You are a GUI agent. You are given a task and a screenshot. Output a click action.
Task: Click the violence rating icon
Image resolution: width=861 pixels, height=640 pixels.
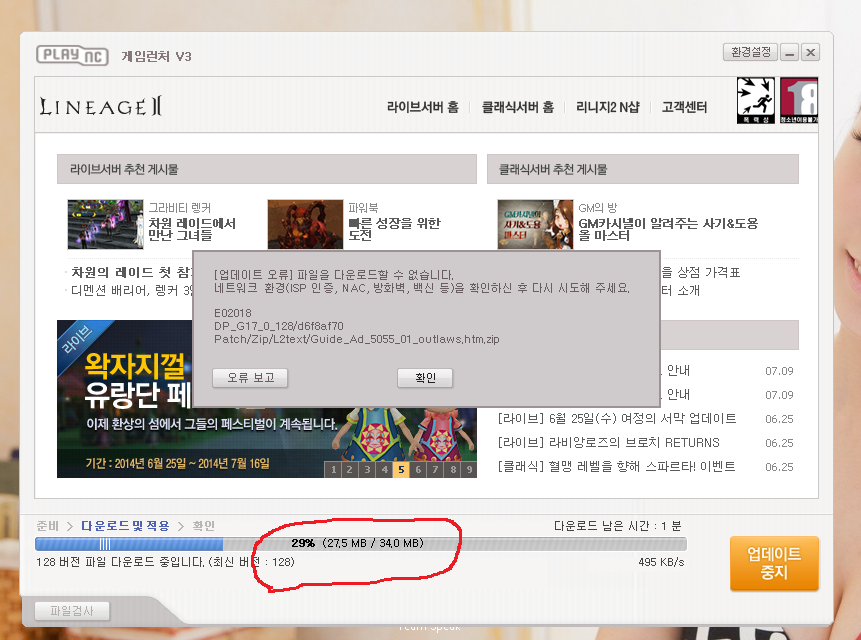pyautogui.click(x=756, y=100)
